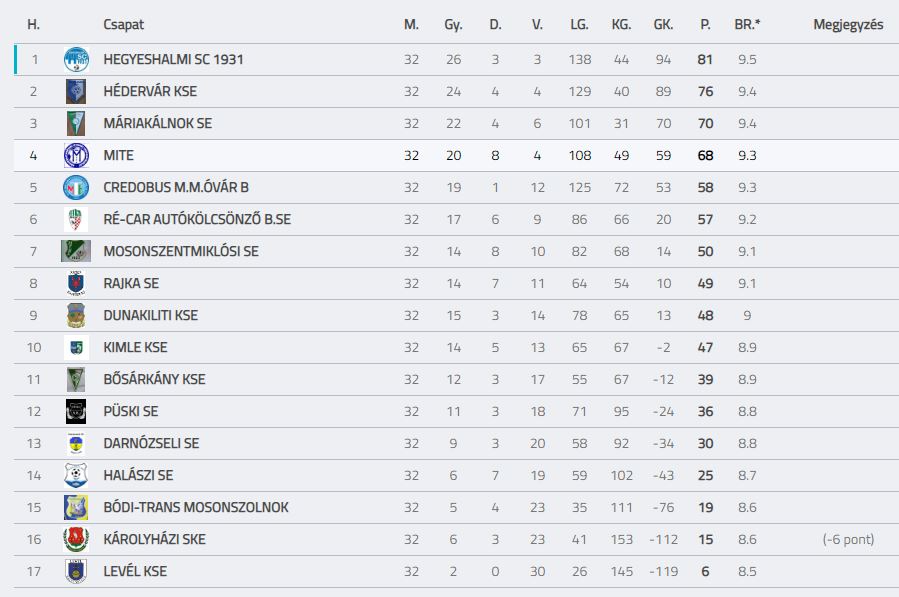Open the Károlyházi SKE red crest
Viewport: 899px width, 597px height.
coord(76,539)
